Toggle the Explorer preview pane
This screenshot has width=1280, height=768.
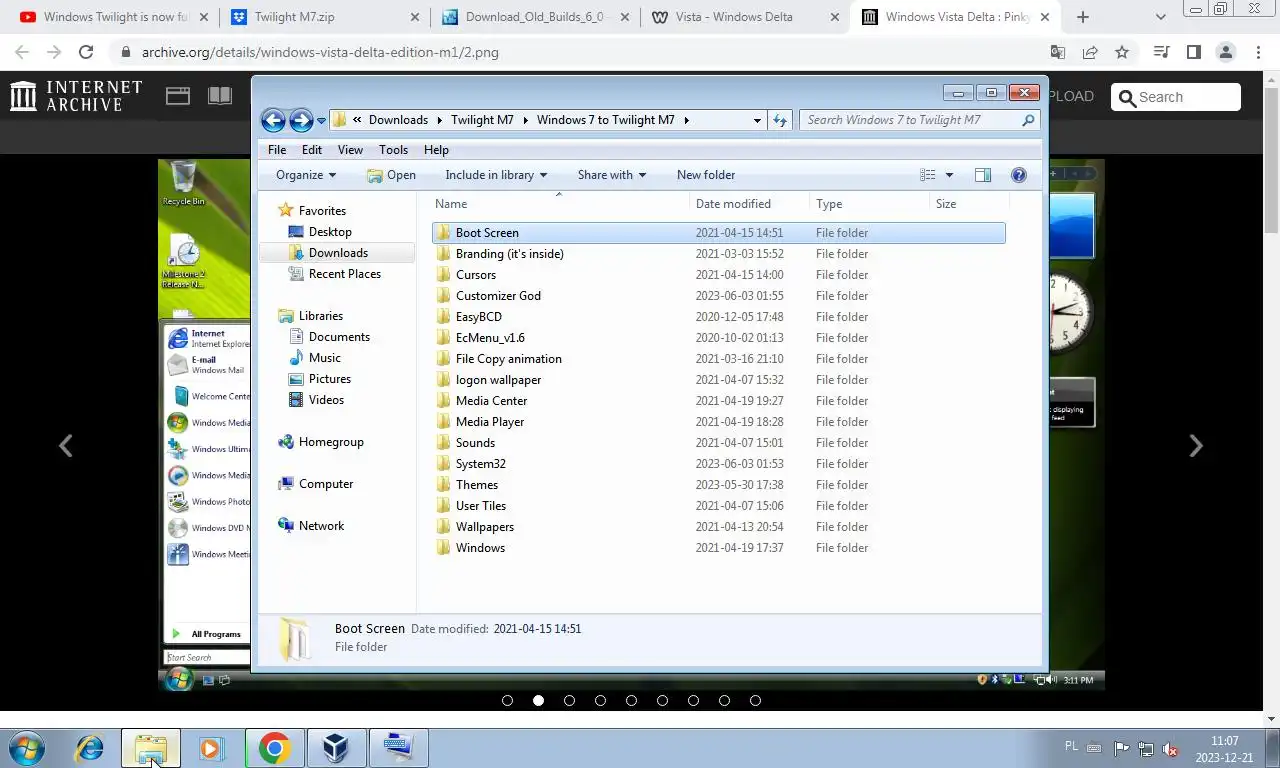pyautogui.click(x=983, y=175)
